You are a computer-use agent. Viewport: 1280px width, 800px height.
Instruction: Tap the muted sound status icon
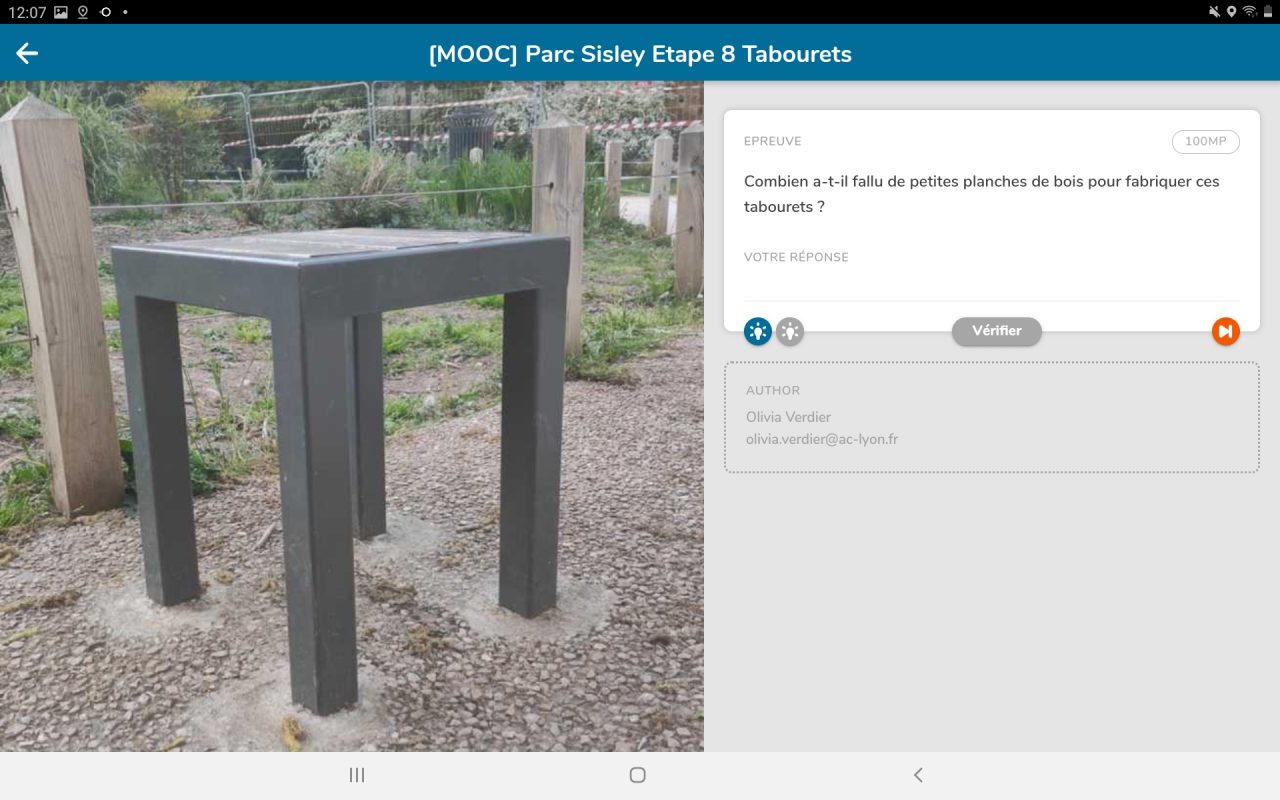[1214, 12]
